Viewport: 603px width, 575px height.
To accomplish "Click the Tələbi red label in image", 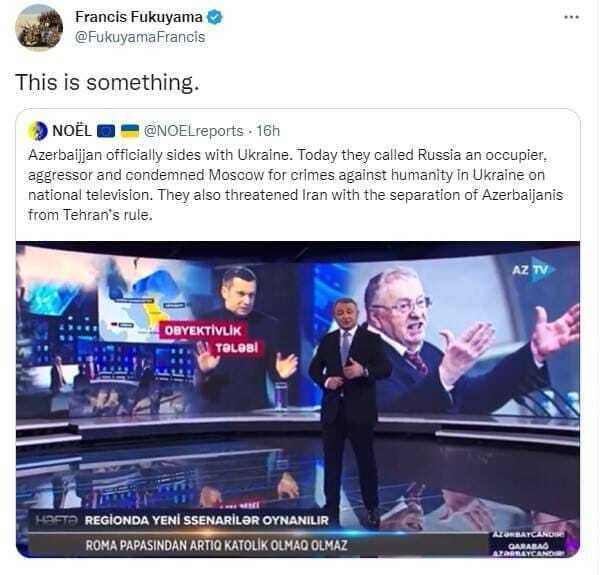I will click(x=236, y=348).
